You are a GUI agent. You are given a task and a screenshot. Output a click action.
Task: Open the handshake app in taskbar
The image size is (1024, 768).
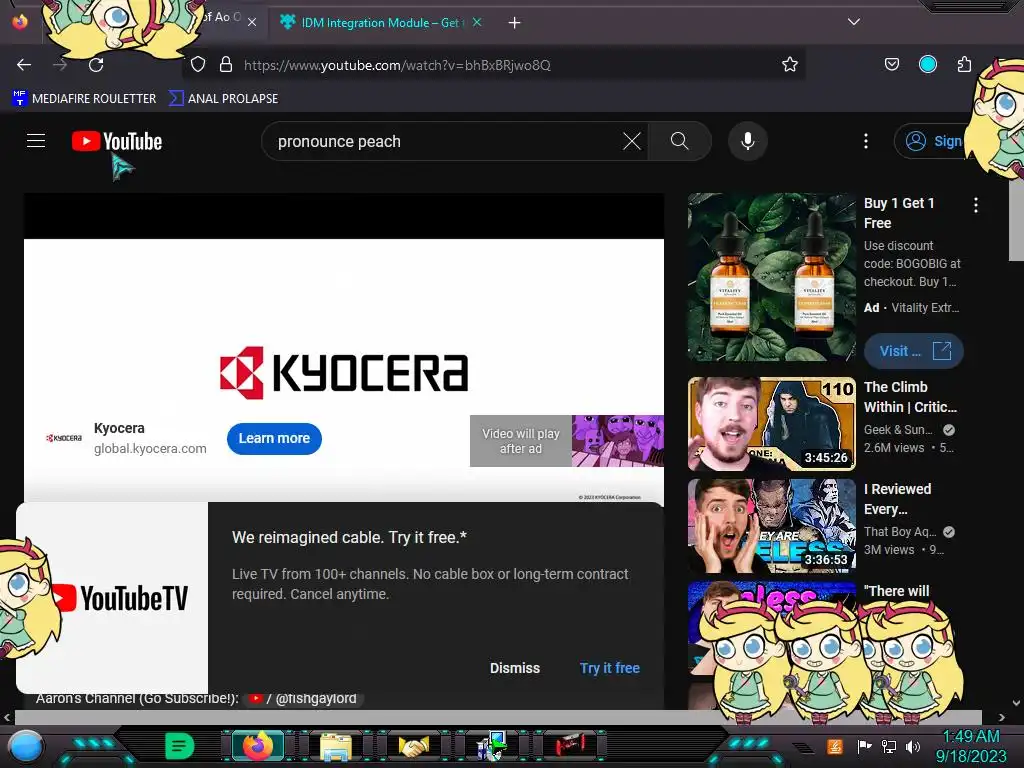pyautogui.click(x=414, y=745)
